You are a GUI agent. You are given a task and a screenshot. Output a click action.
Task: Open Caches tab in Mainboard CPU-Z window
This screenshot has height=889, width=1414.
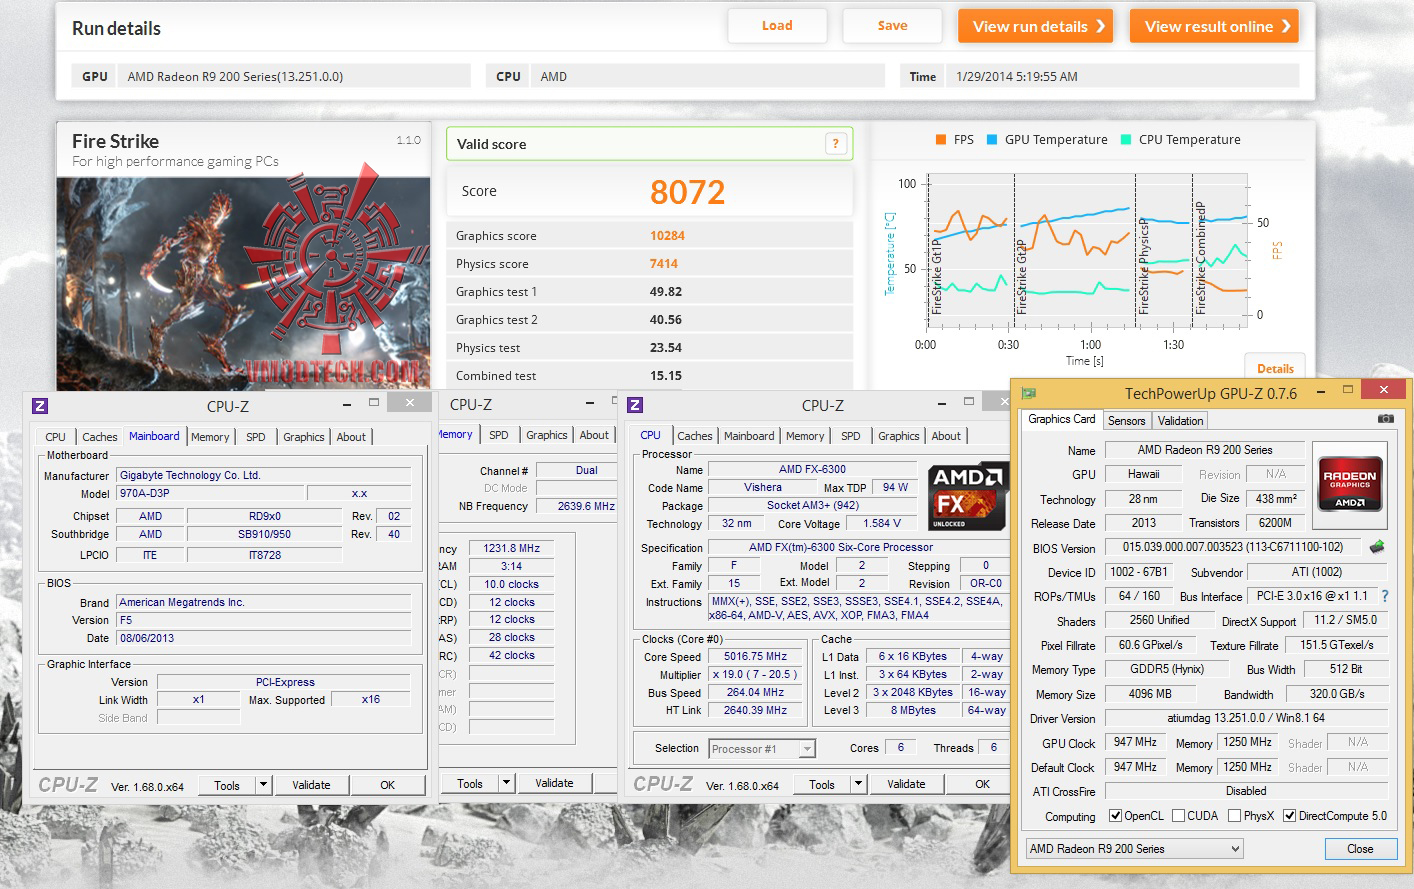click(x=99, y=437)
